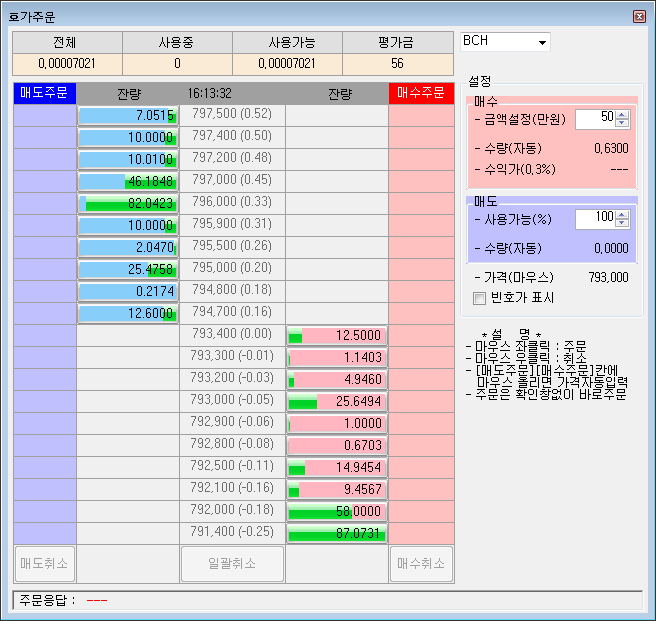Click price 794,800 (0.18)
Image resolution: width=656 pixels, height=621 pixels.
click(232, 290)
